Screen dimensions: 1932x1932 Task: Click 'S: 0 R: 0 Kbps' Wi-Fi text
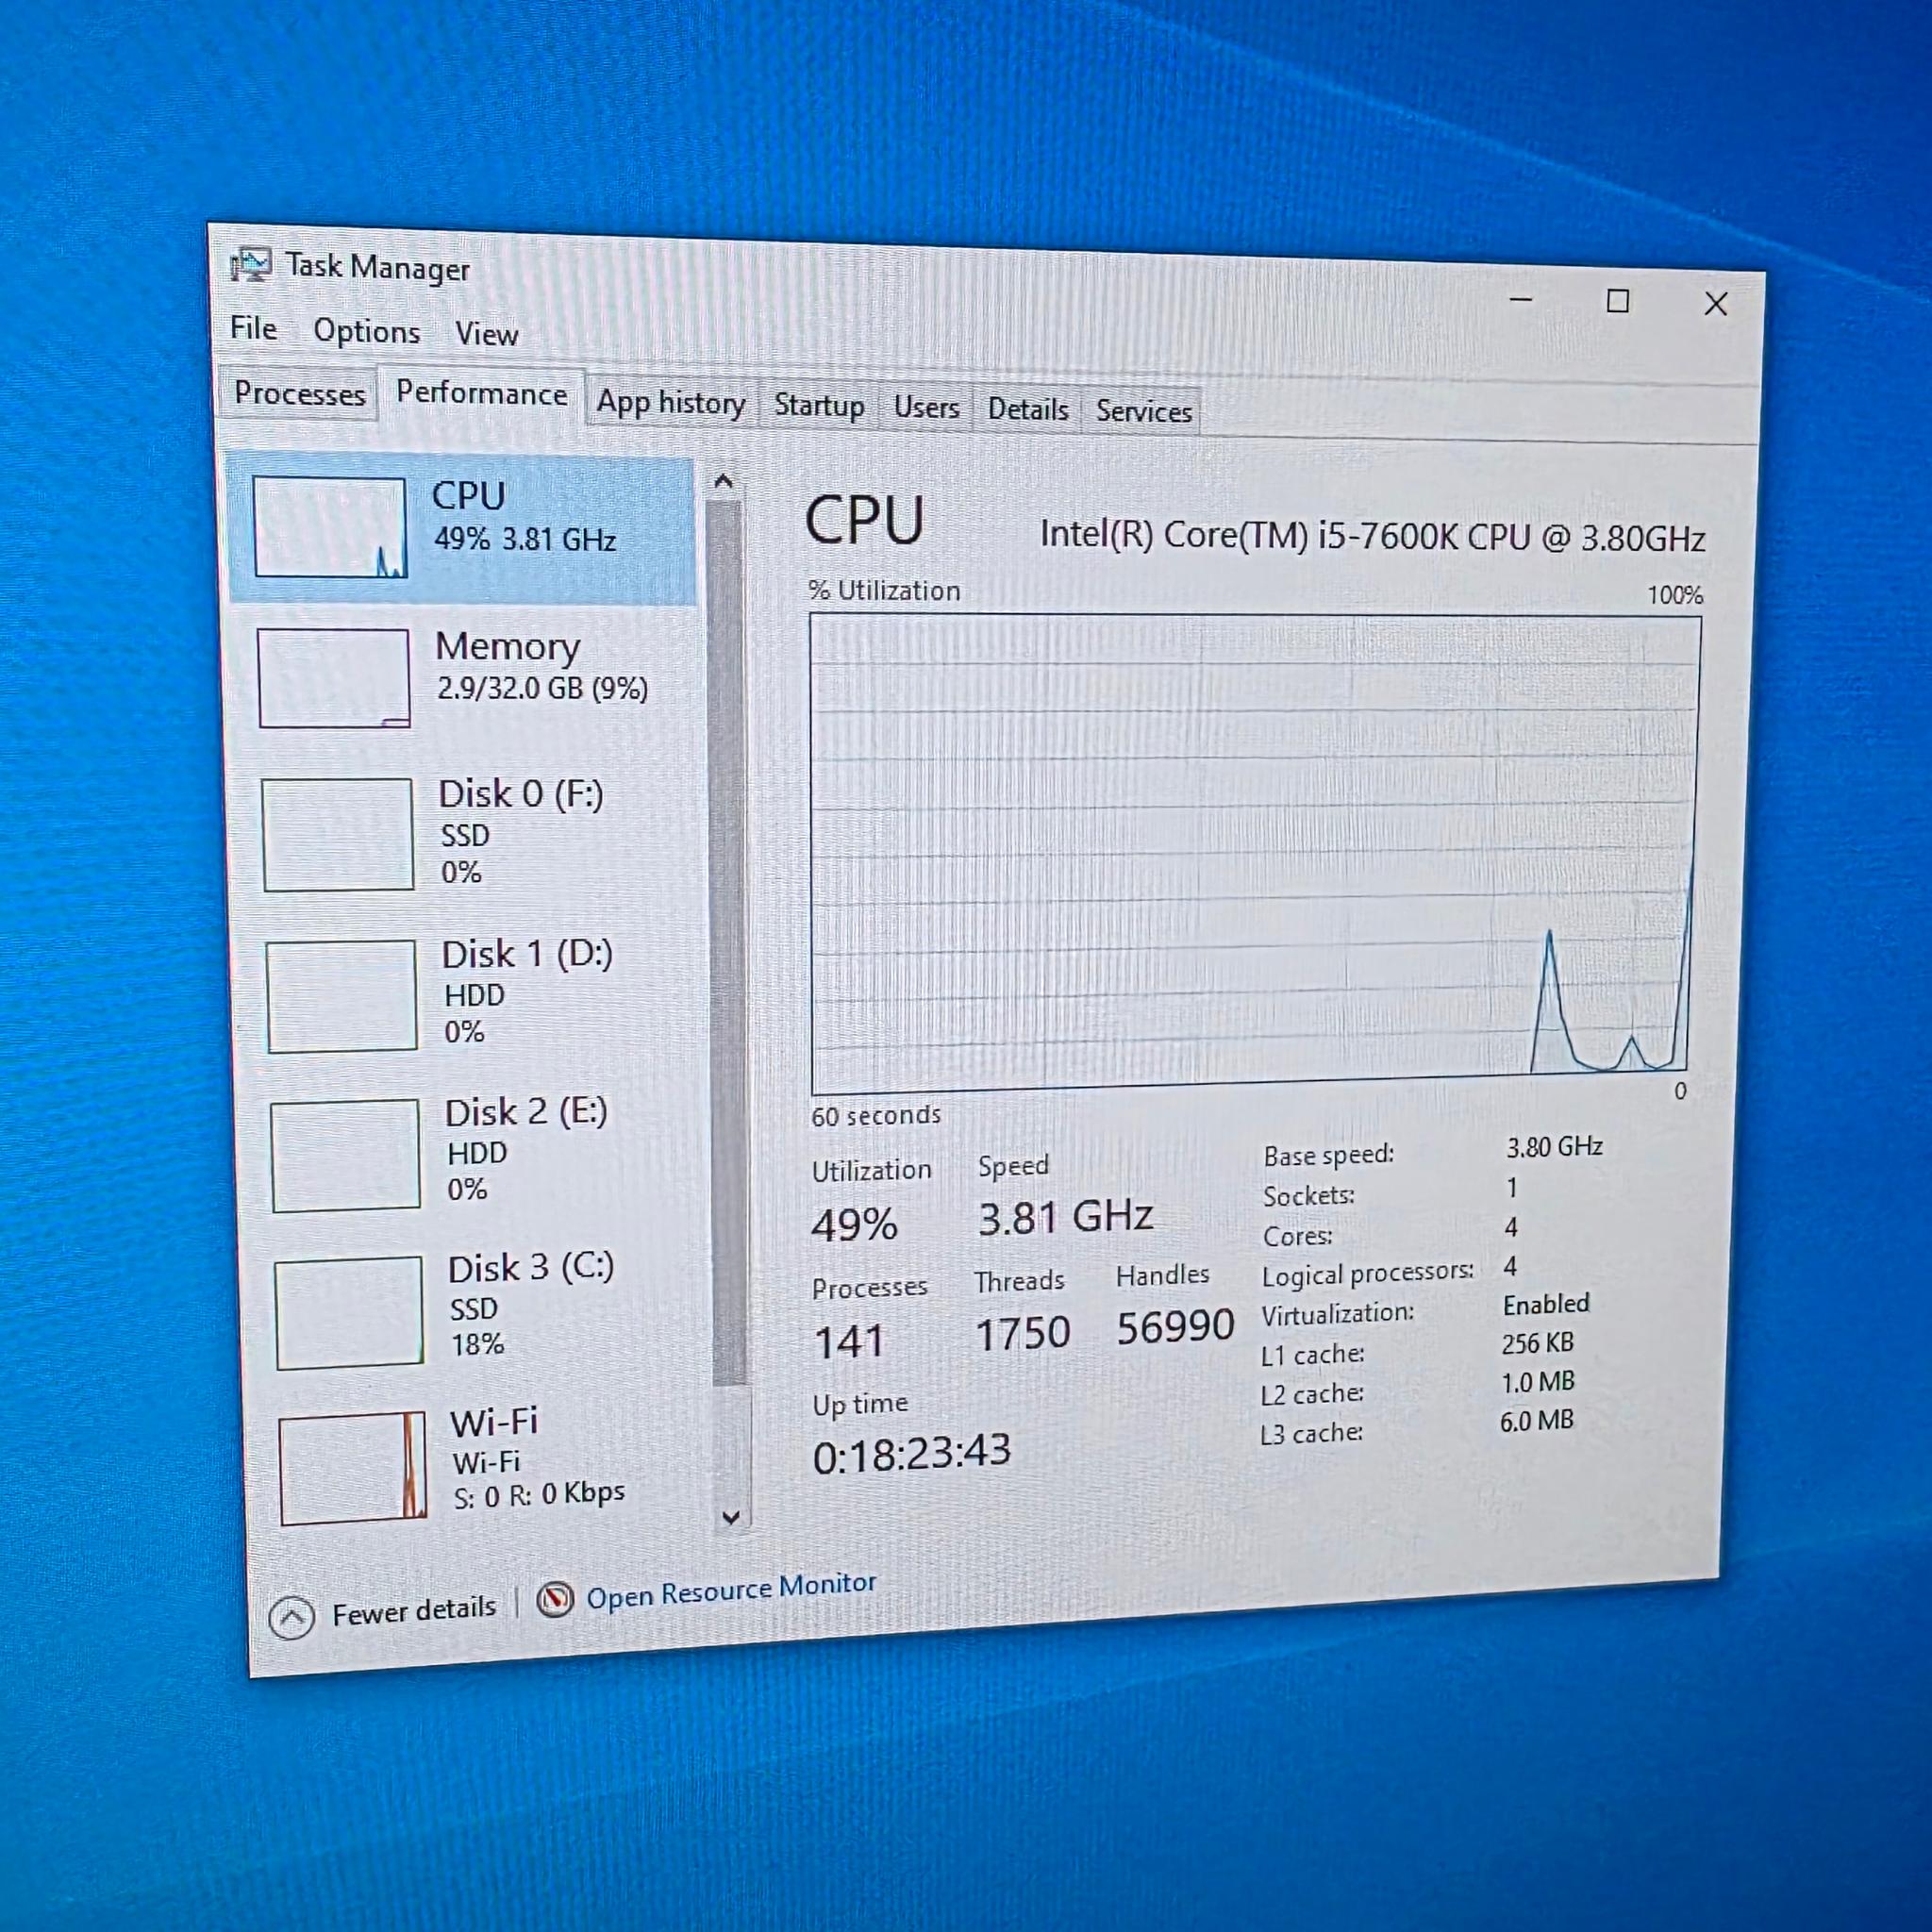[539, 1495]
